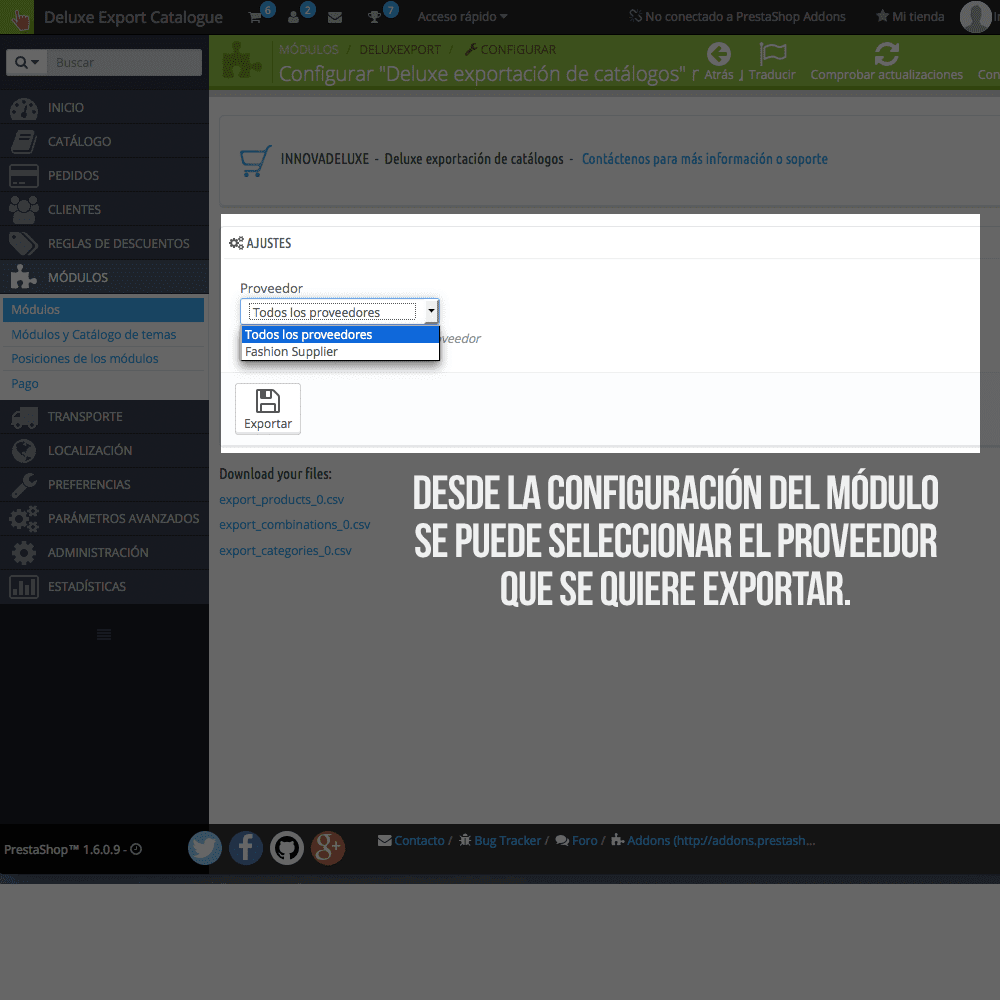Select Todos los proveedores option

341,334
